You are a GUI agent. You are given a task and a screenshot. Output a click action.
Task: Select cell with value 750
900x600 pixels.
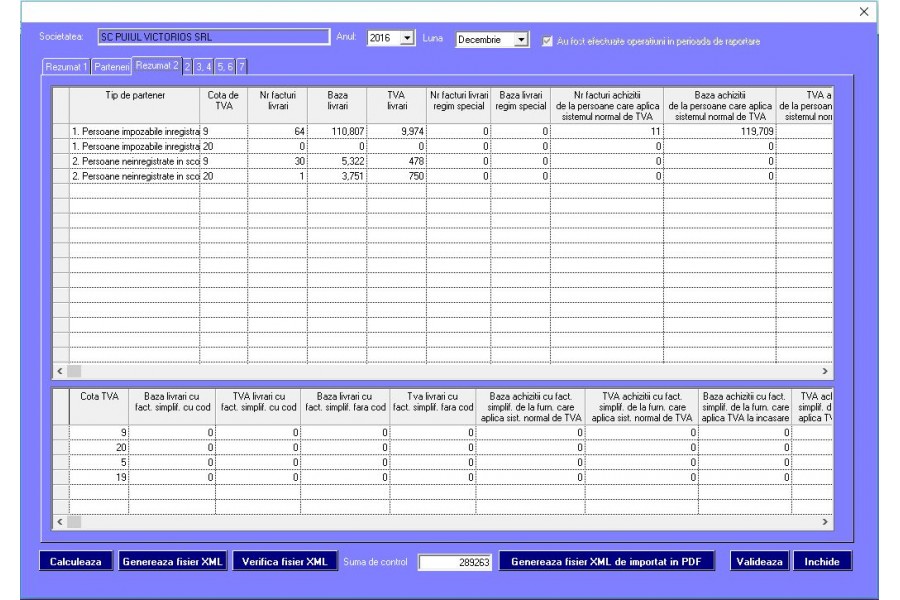click(x=397, y=176)
